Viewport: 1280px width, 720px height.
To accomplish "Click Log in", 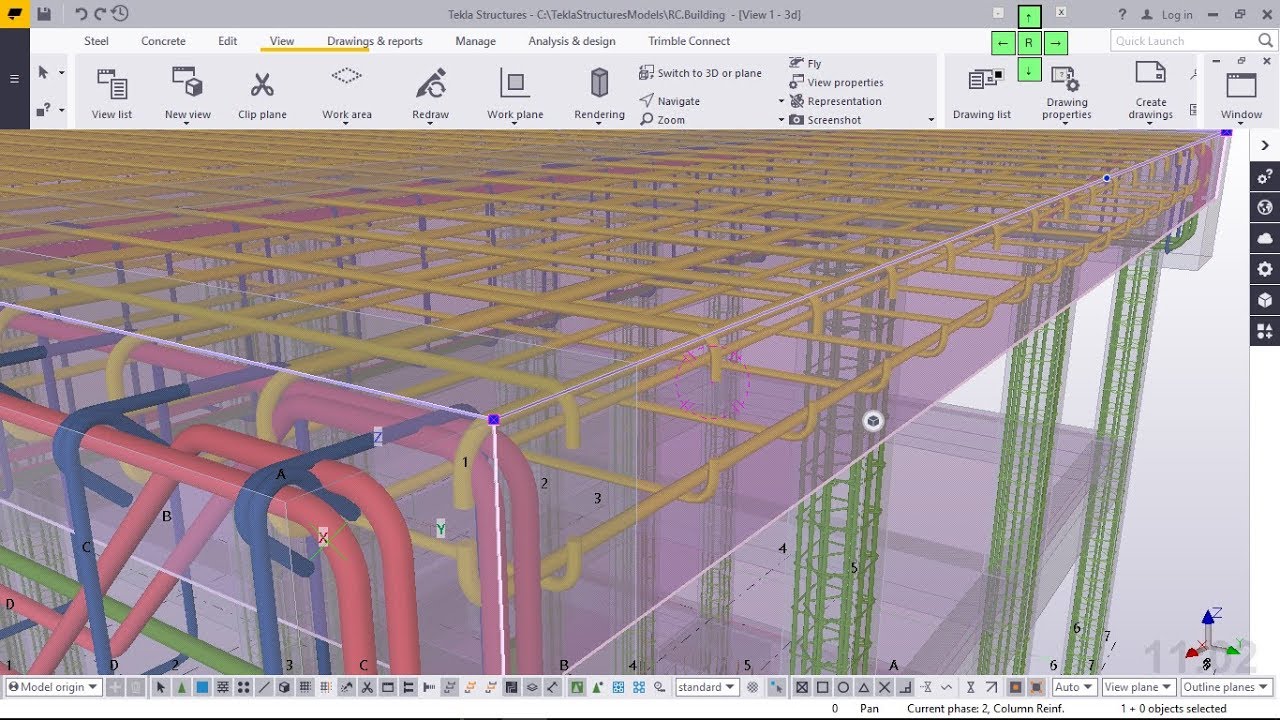I will (x=1168, y=14).
